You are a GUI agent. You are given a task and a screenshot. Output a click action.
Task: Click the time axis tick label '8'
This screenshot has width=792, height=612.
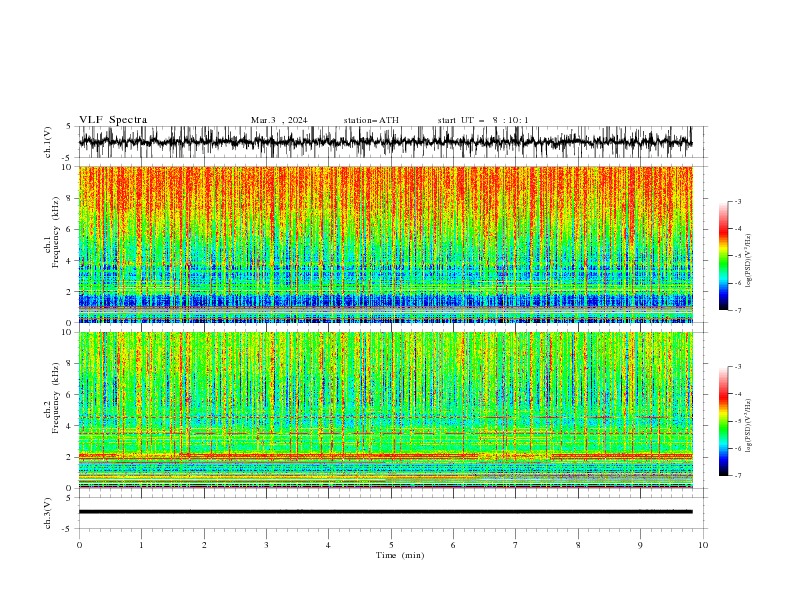578,545
